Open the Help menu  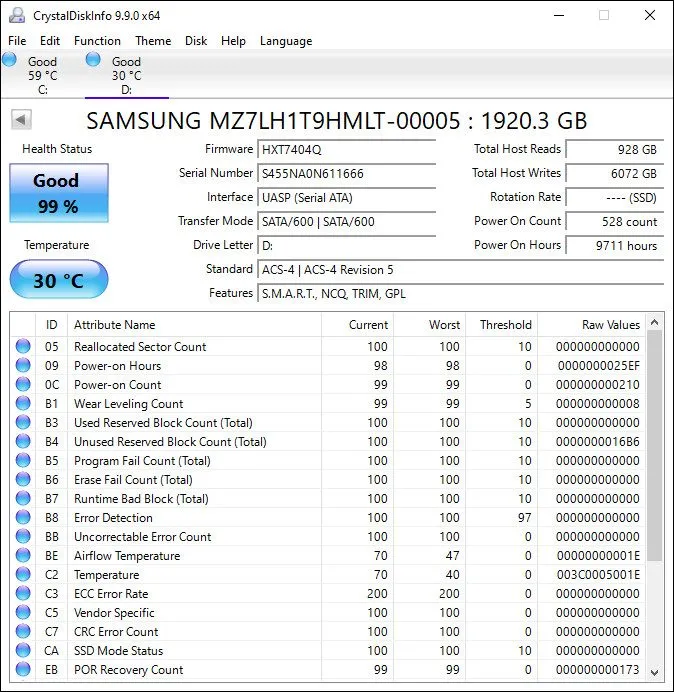click(x=233, y=41)
